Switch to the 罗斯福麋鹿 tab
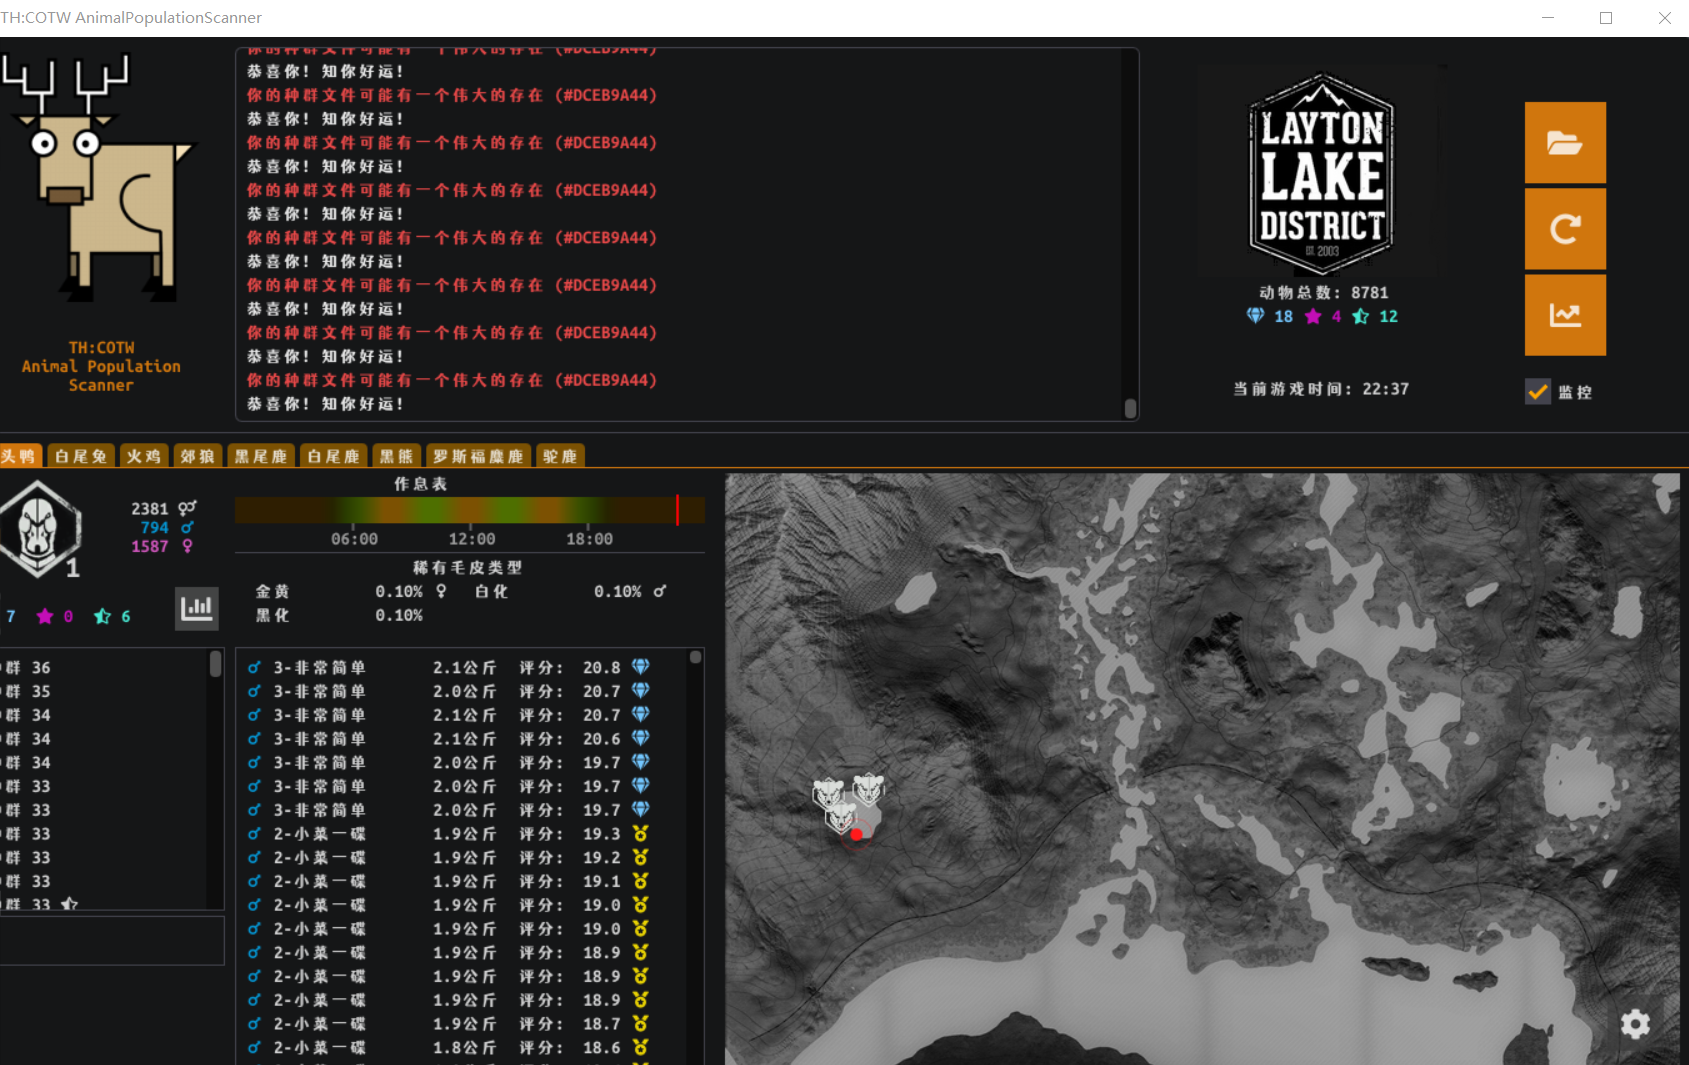The image size is (1689, 1065). pyautogui.click(x=478, y=457)
